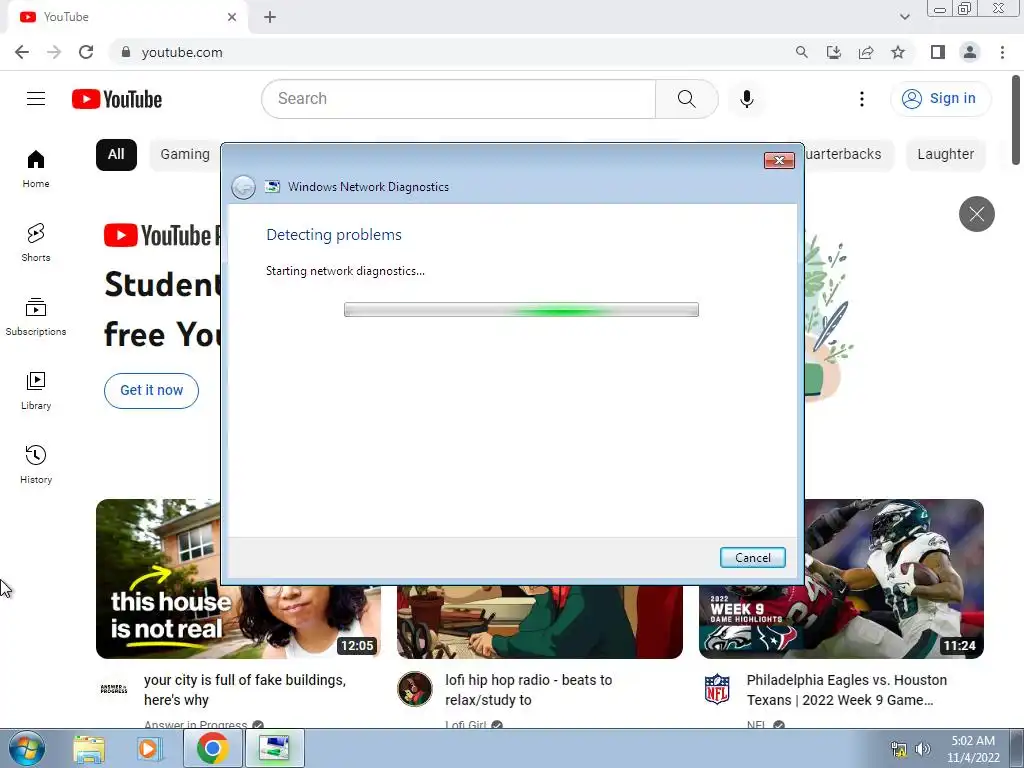Image resolution: width=1024 pixels, height=768 pixels.
Task: Dismiss the YouTube Premium promo banner
Action: (x=976, y=214)
